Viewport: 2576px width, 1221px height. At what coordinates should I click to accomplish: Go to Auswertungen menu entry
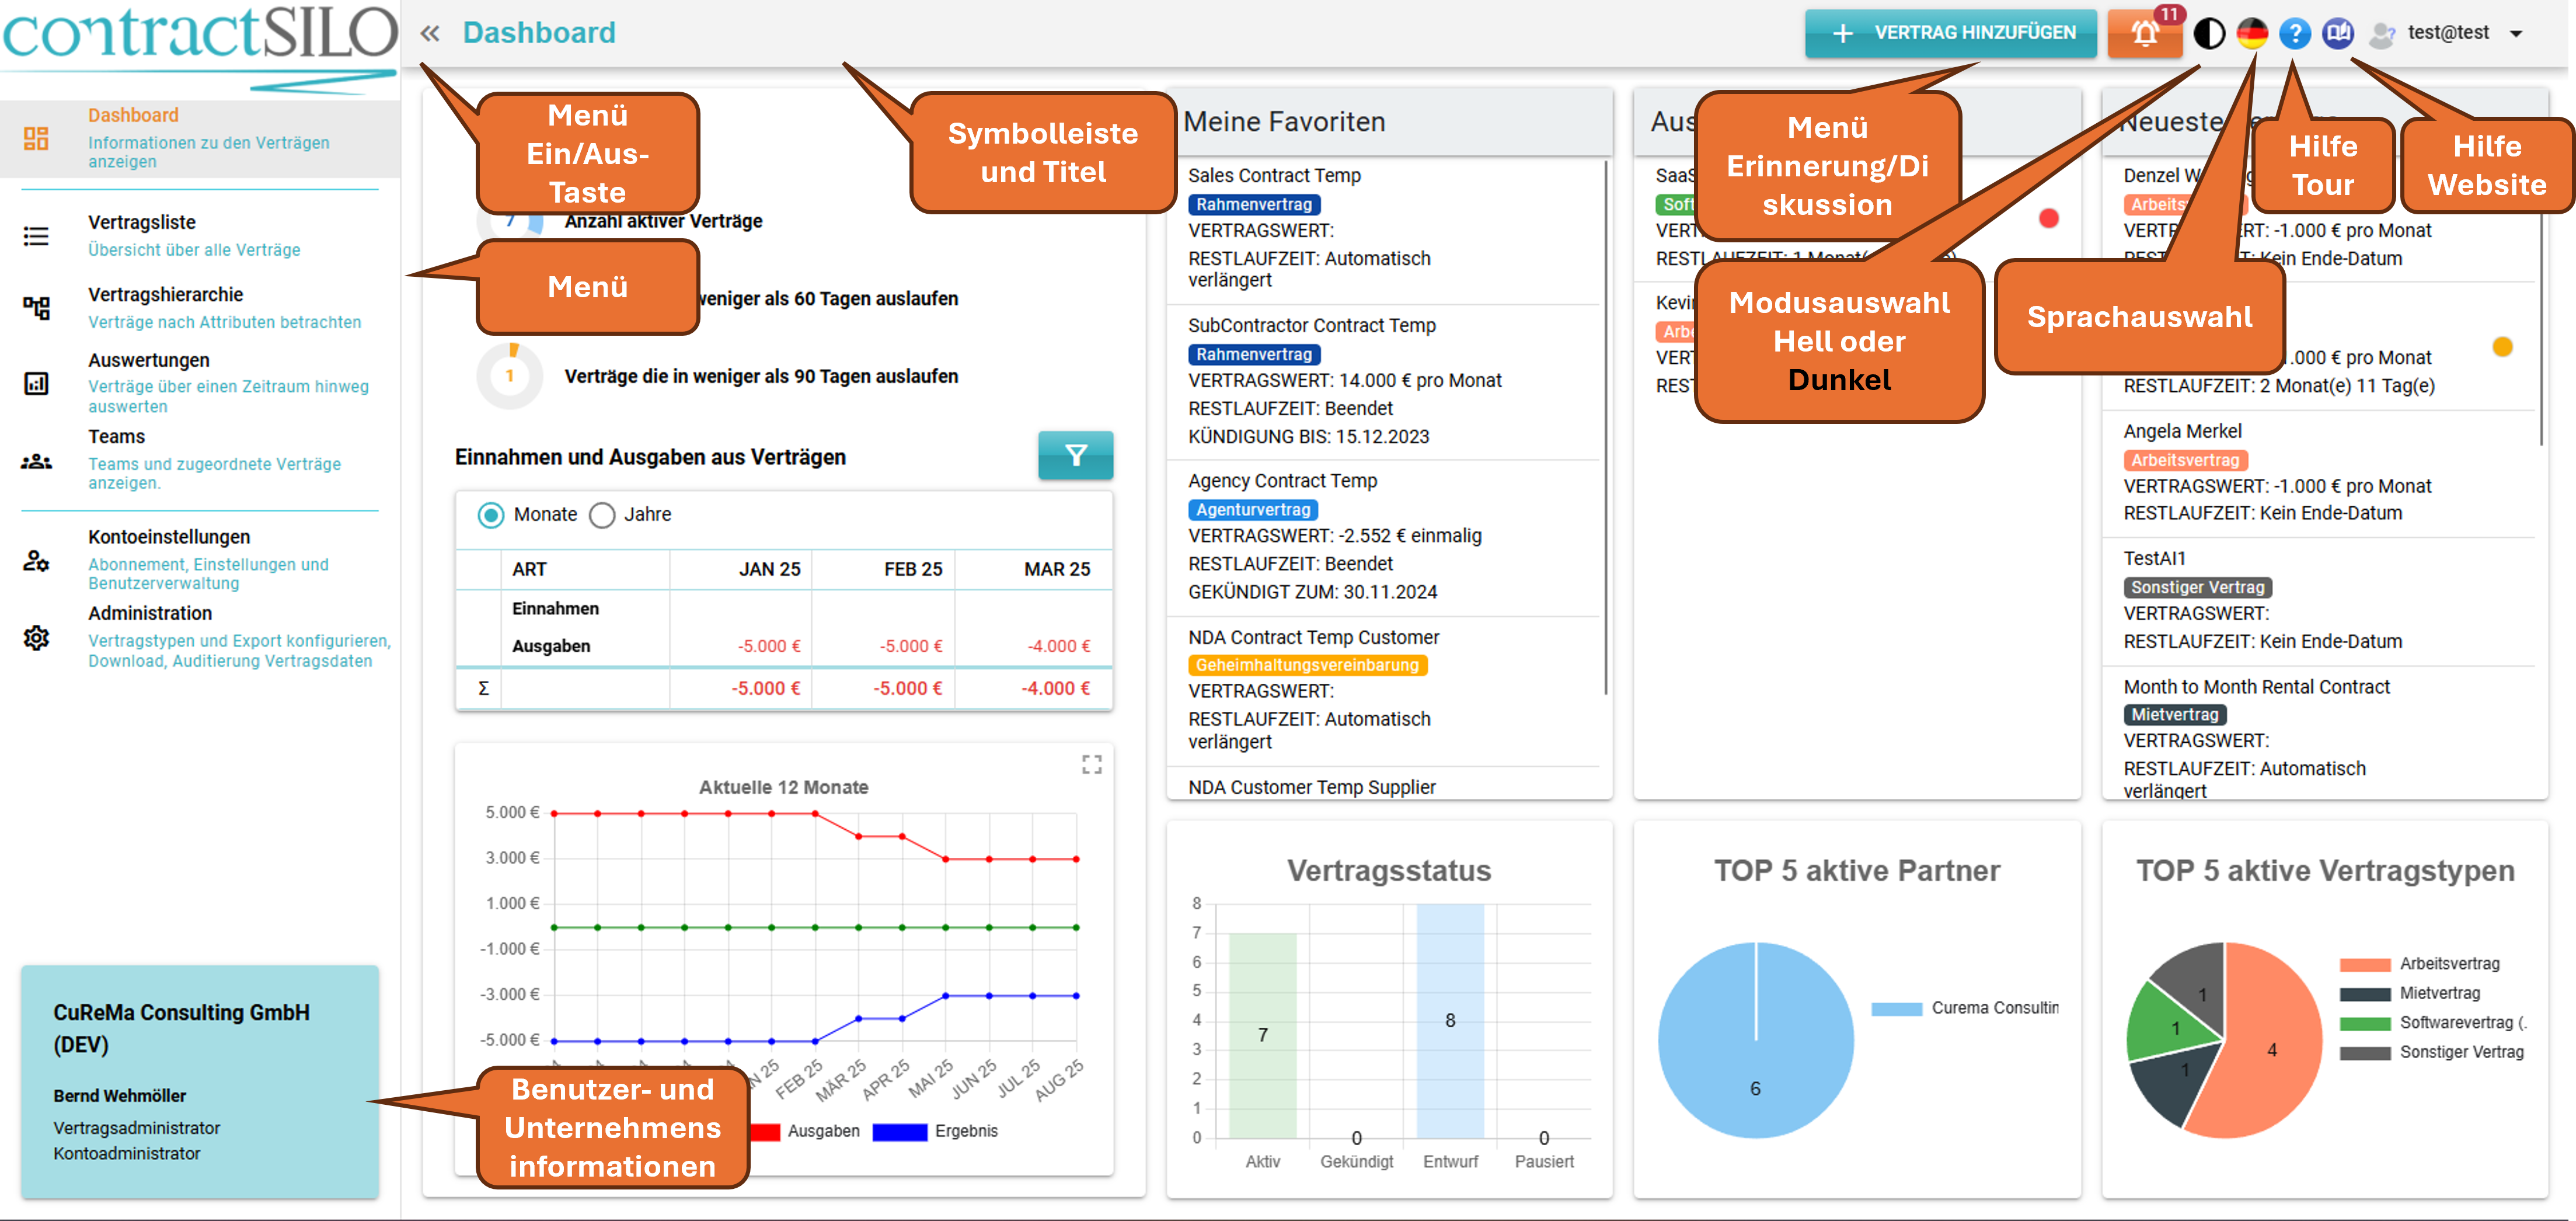[148, 360]
